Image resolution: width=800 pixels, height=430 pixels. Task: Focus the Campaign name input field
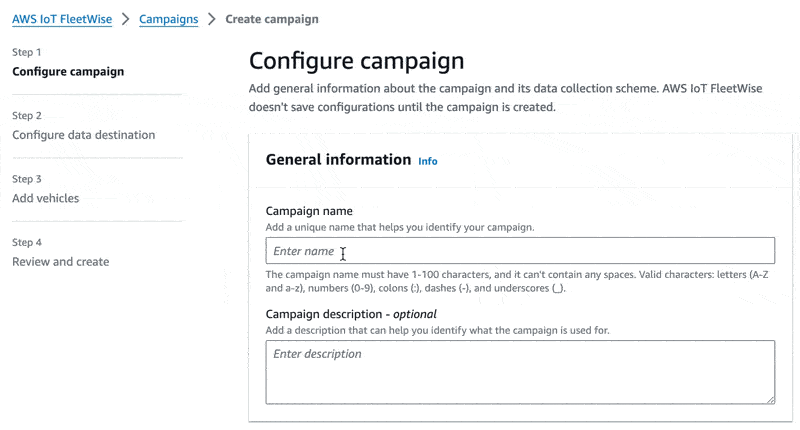[520, 251]
